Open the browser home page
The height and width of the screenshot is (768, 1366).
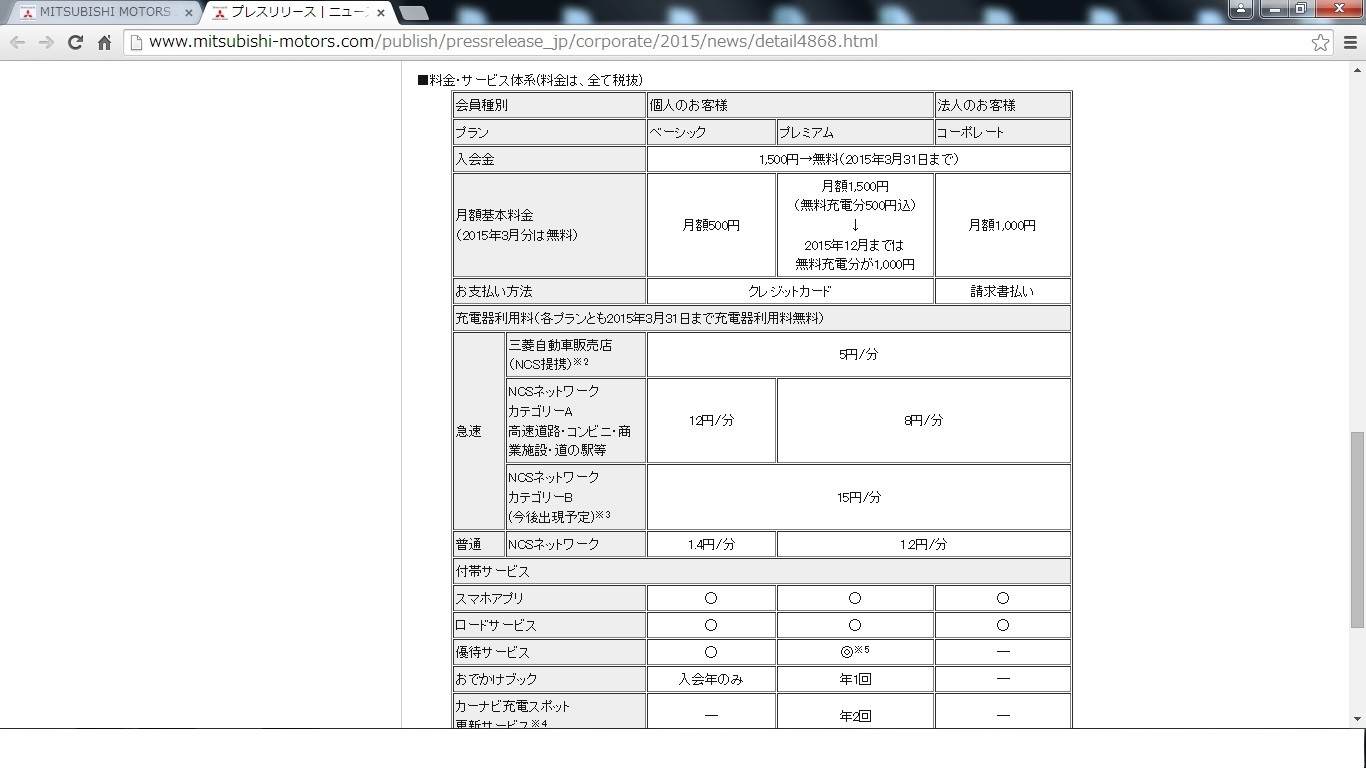tap(104, 42)
